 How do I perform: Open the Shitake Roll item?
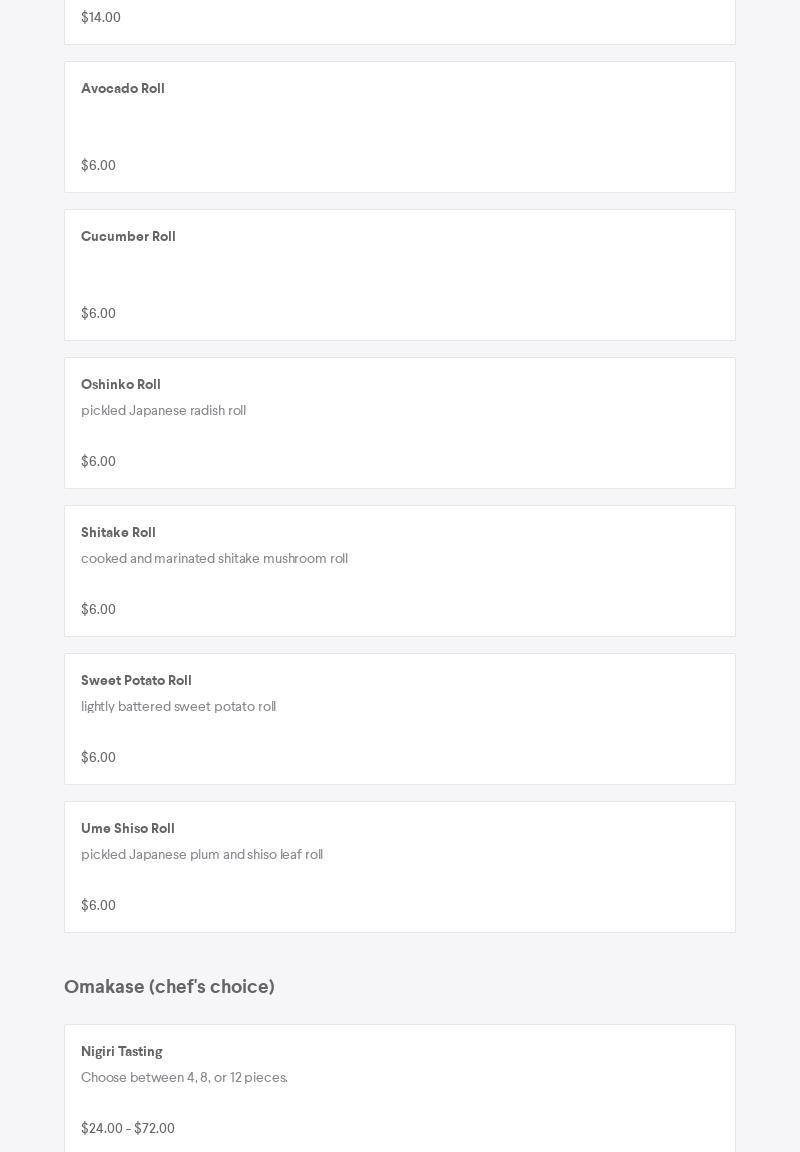118,533
